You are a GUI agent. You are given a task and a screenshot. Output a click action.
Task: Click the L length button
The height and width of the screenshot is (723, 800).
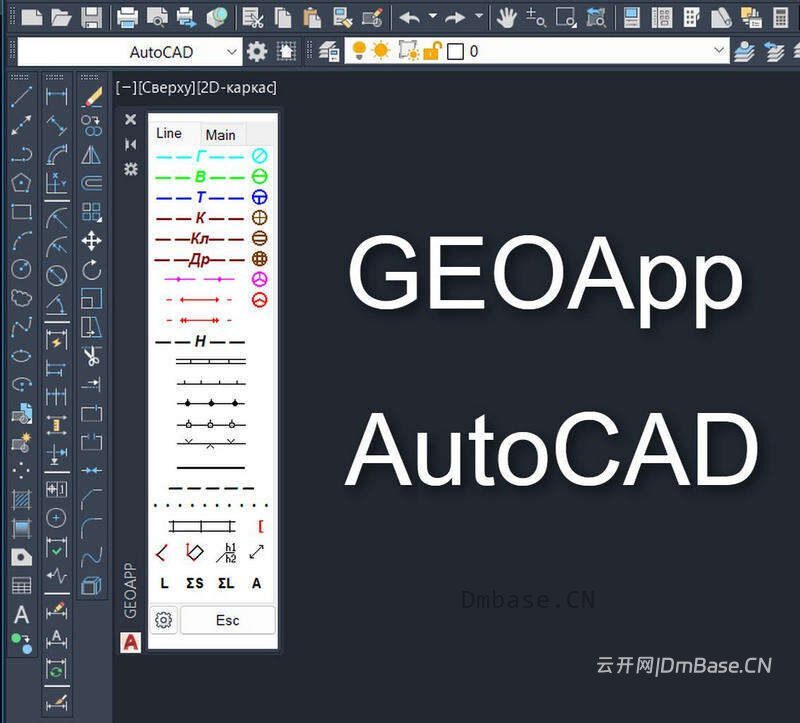click(164, 583)
